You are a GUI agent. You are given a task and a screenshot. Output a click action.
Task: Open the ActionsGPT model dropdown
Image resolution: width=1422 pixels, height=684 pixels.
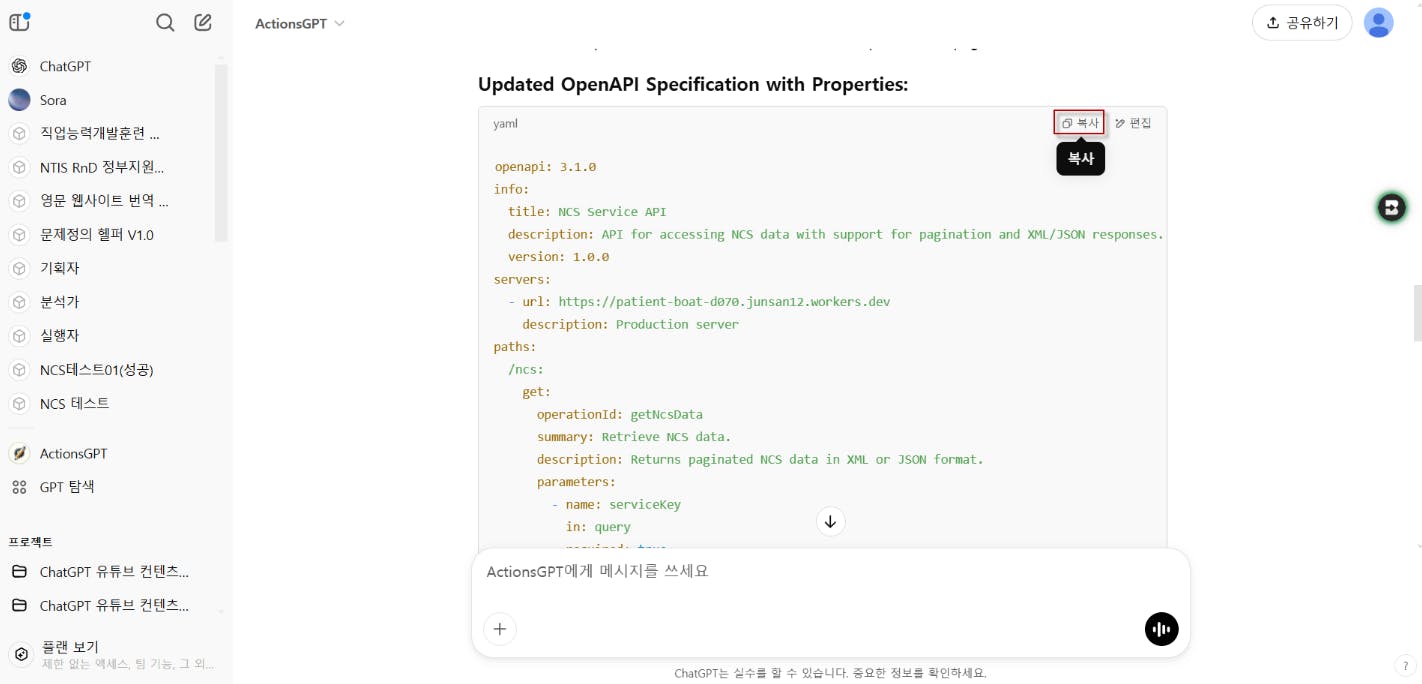tap(299, 23)
